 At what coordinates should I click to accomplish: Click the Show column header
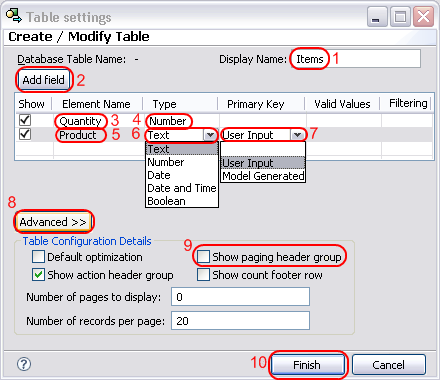(x=32, y=104)
